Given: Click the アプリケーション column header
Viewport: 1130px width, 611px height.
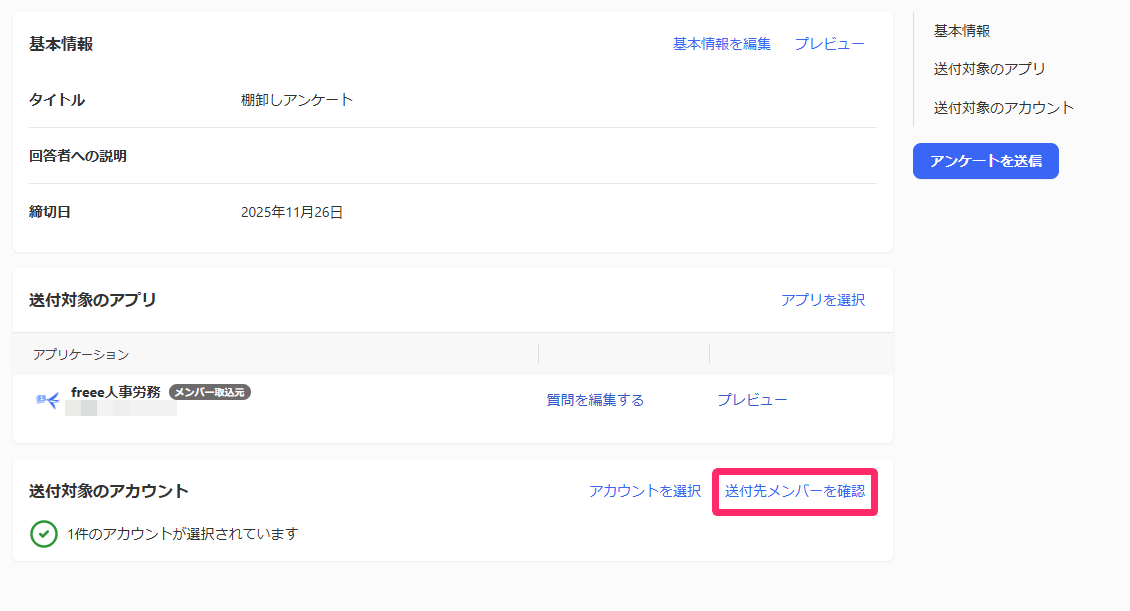Looking at the screenshot, I should point(81,354).
